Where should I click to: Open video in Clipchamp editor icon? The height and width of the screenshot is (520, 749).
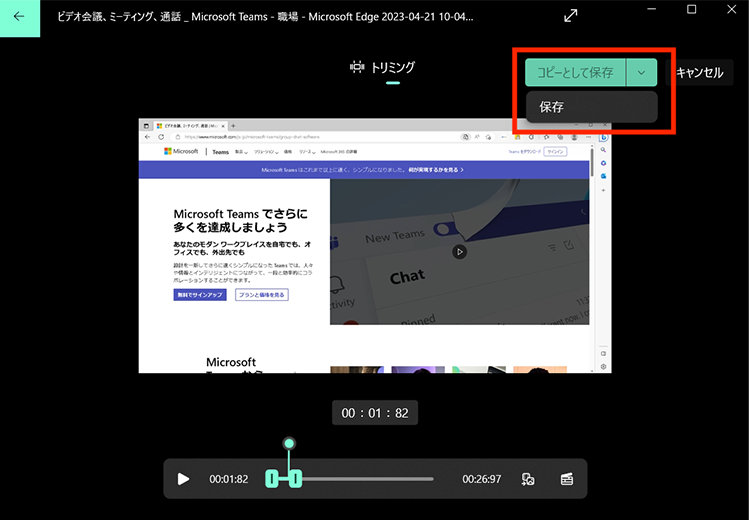[567, 479]
